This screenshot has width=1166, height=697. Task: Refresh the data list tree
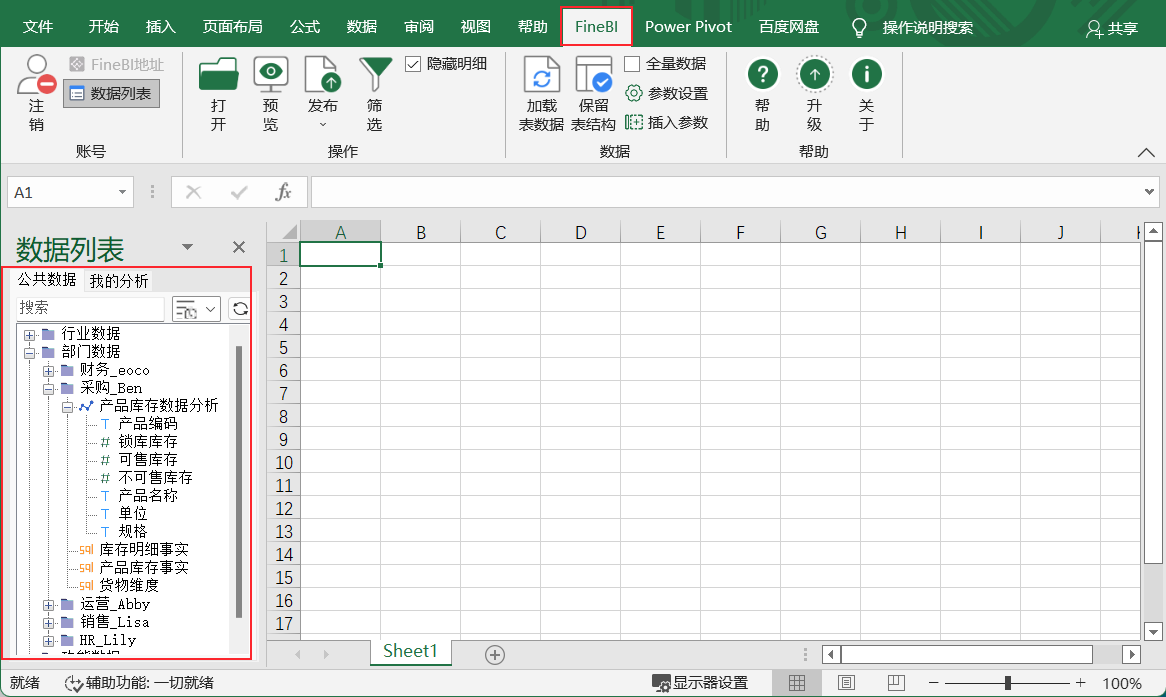[x=239, y=308]
